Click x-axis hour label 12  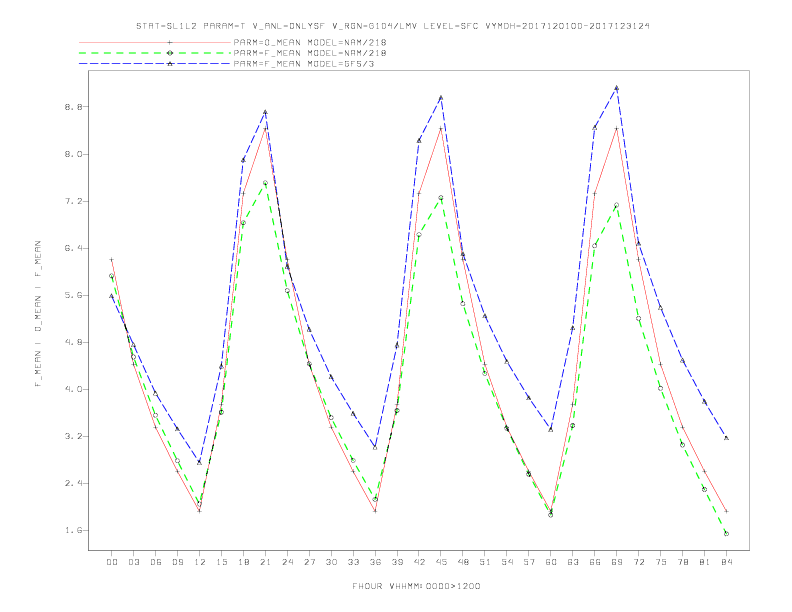200,562
